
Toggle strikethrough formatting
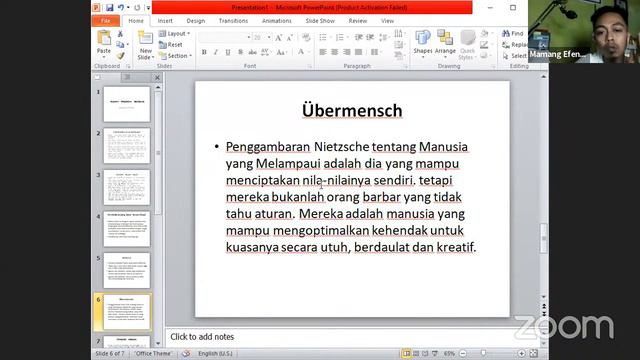253,52
